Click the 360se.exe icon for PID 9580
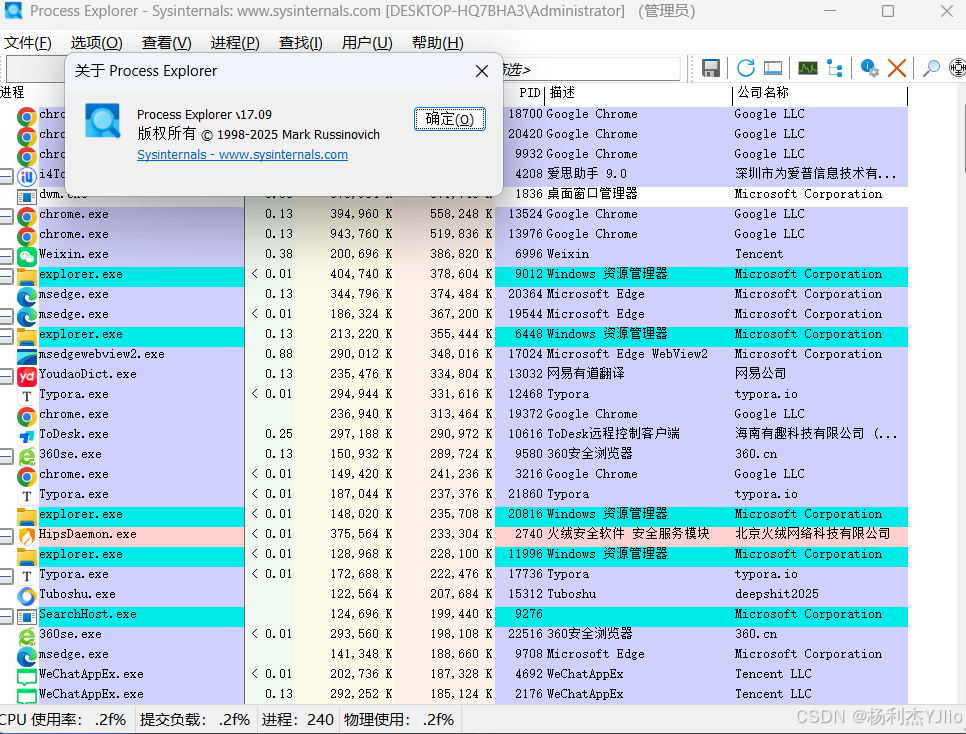Screen dimensions: 966x734 (x=26, y=455)
